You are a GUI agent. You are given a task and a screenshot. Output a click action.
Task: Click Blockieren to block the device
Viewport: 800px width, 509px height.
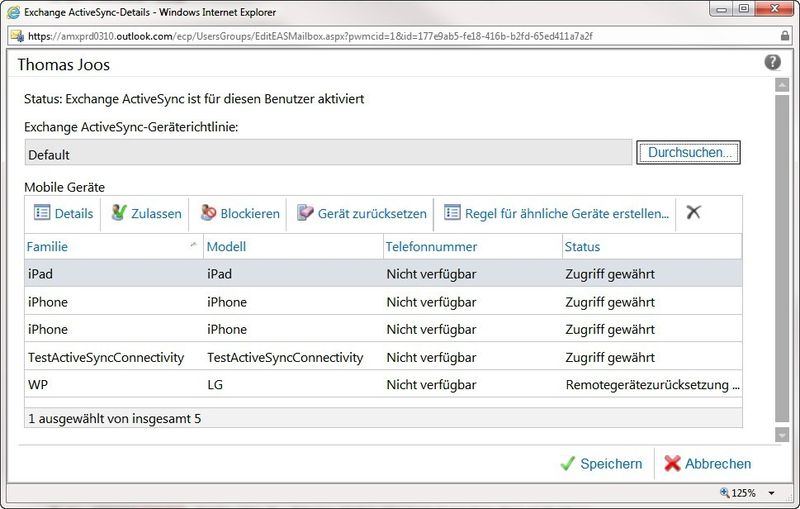point(240,213)
